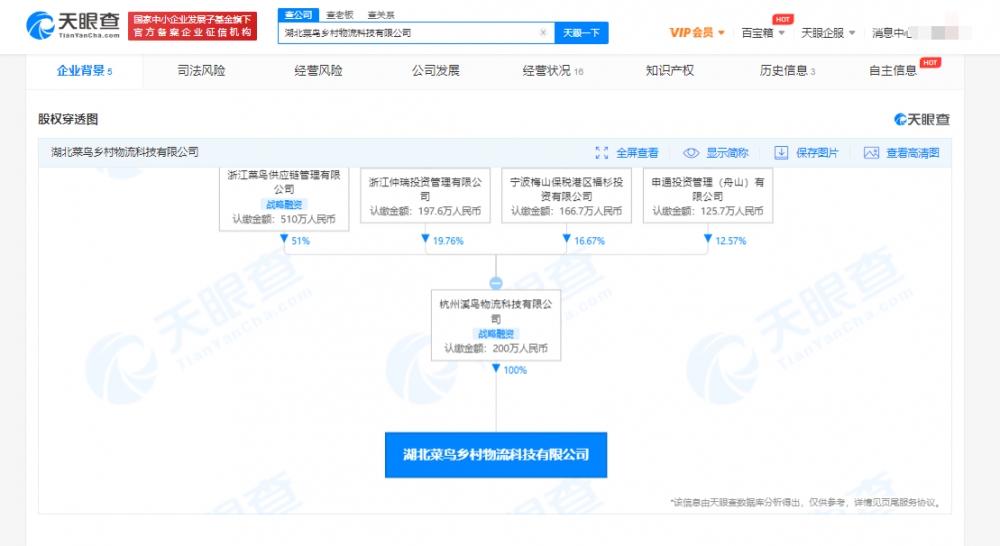Switch to the 司法风险 tab
1000x546 pixels.
tap(201, 71)
